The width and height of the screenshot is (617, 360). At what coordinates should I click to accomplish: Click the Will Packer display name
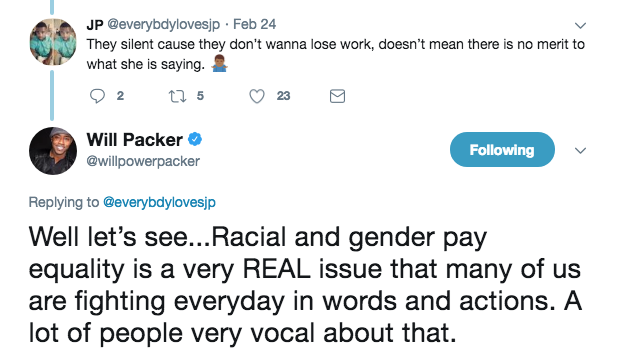pyautogui.click(x=135, y=140)
